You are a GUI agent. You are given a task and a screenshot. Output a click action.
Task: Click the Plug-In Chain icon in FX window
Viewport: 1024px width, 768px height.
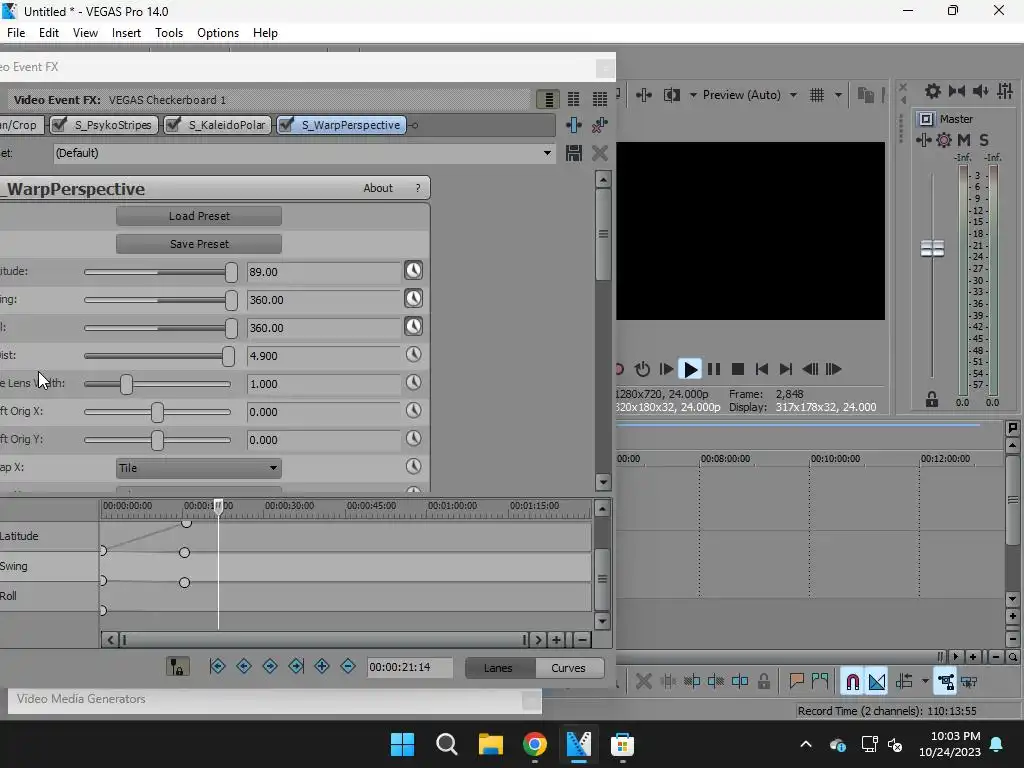pos(573,125)
